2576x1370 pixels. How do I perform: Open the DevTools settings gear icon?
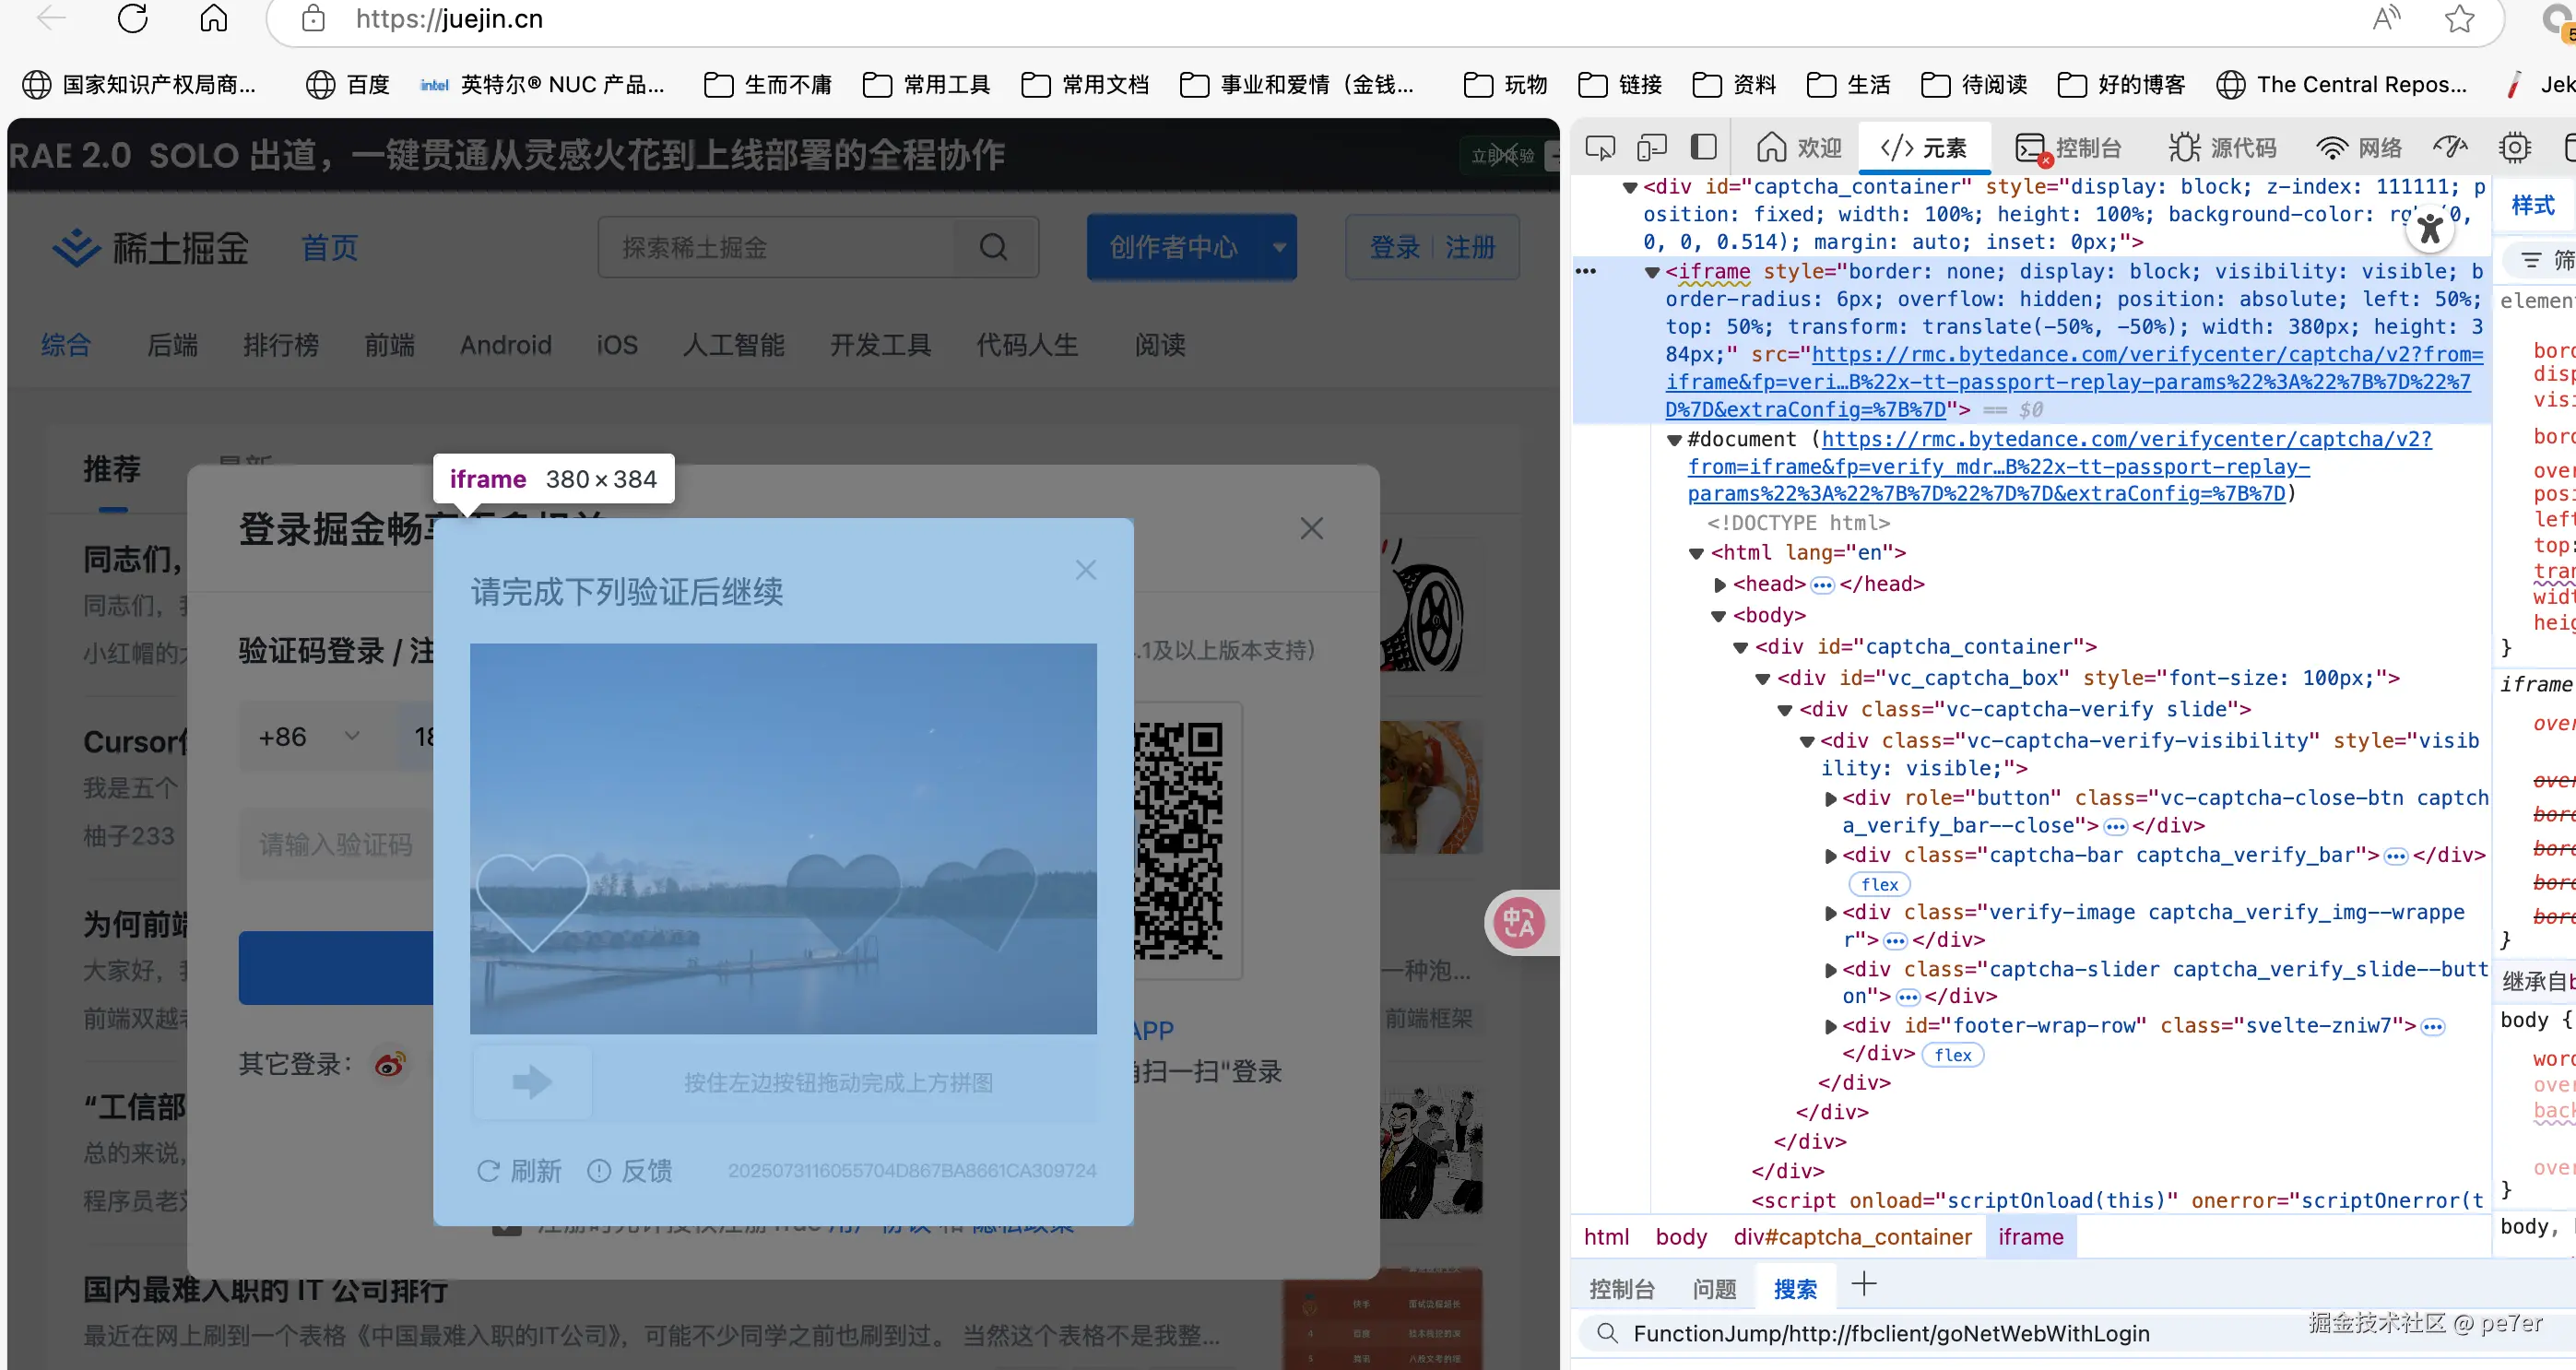click(x=2514, y=148)
